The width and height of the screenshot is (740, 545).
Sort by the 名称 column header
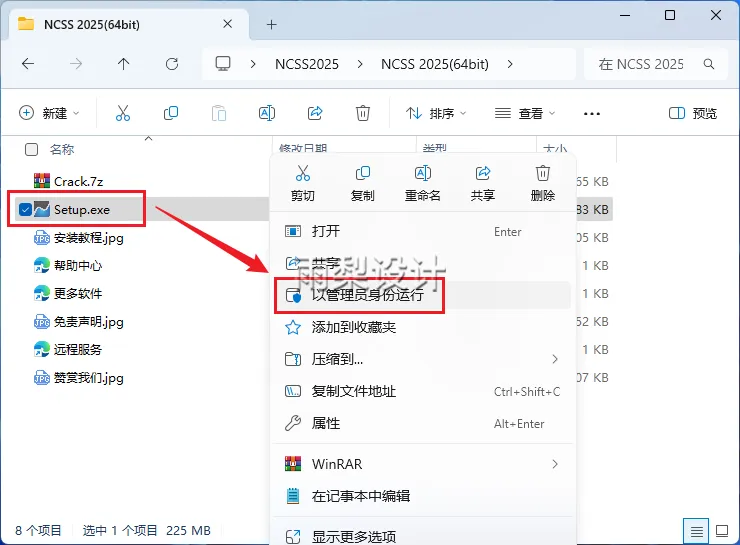tap(62, 150)
